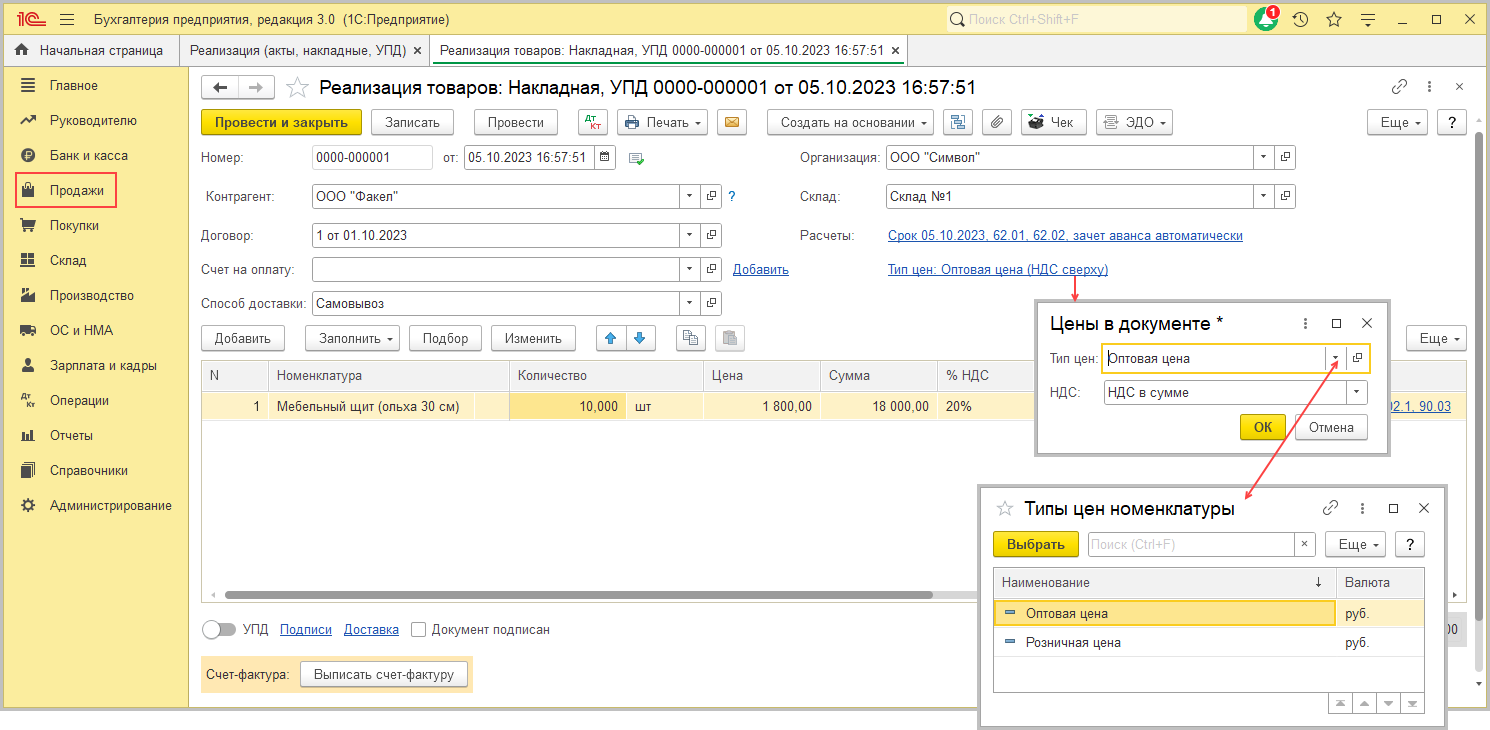Screen dimensions: 1490x730
Task: Click the forward navigation arrow button
Action: pos(257,88)
